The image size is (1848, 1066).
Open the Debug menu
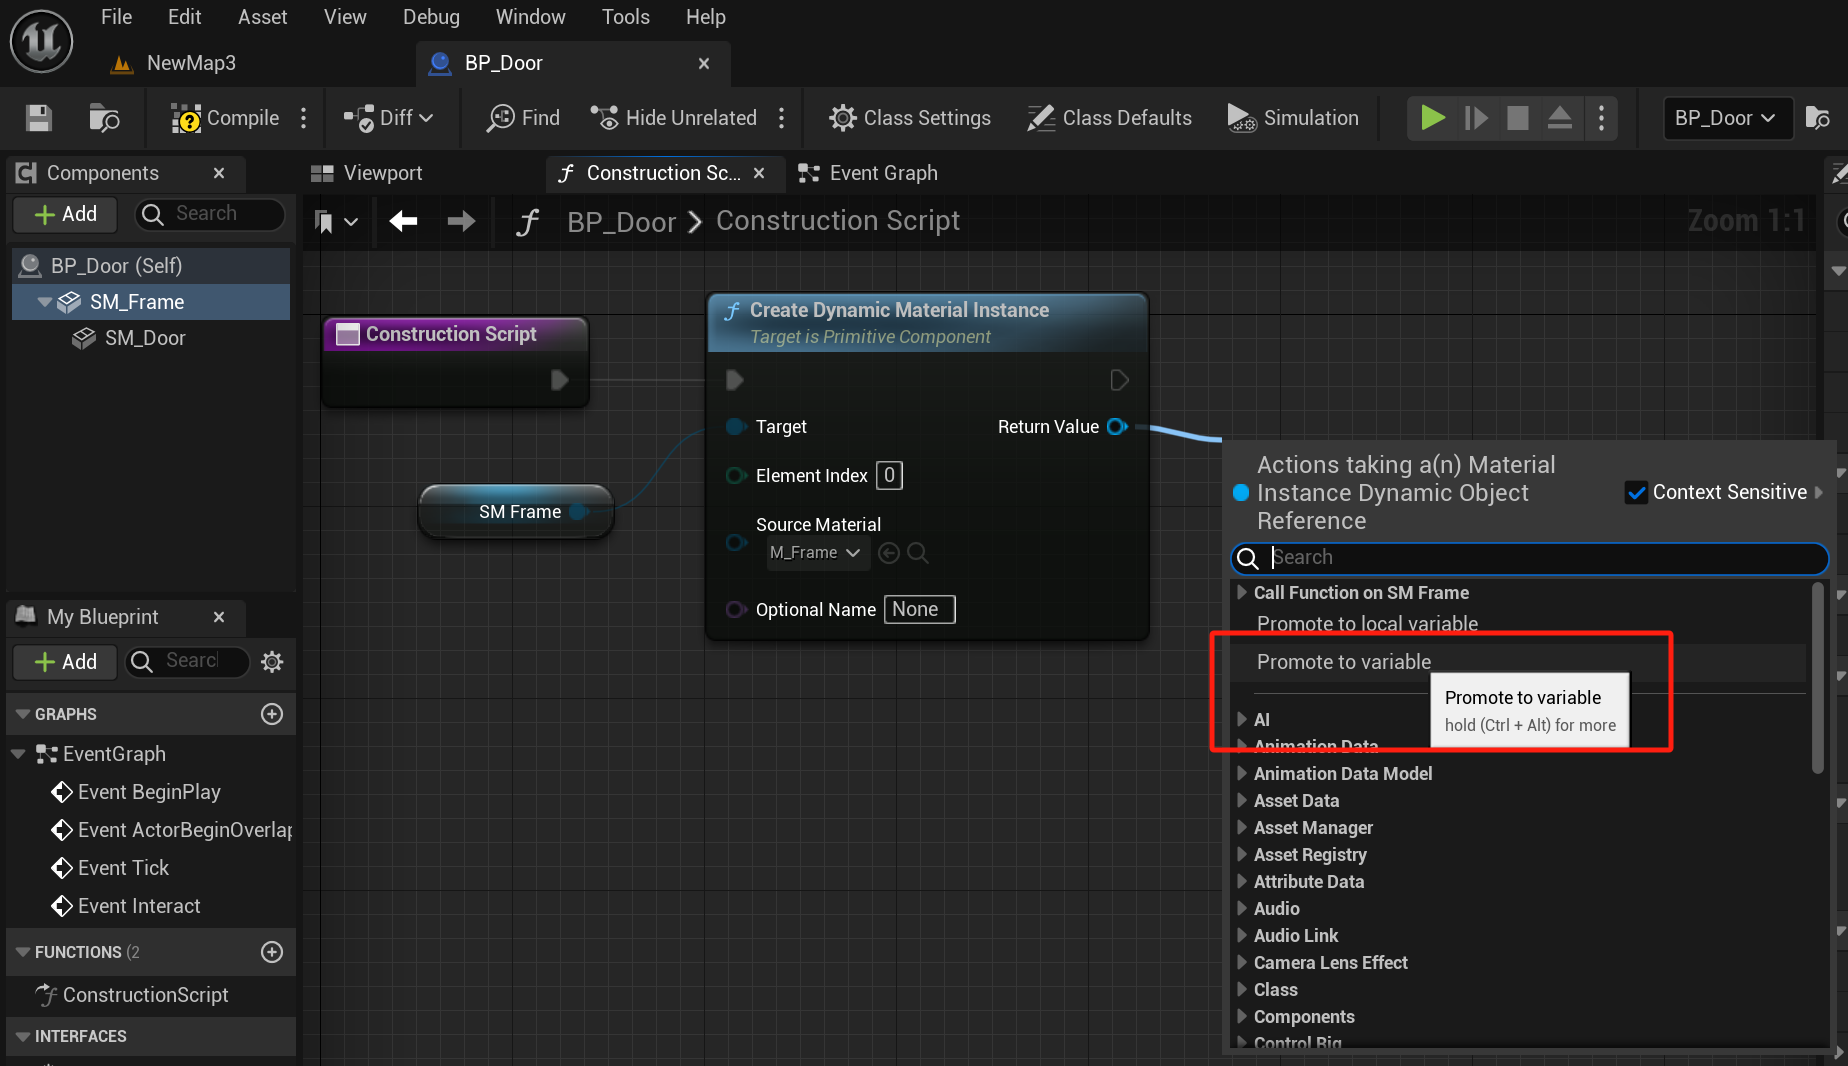click(x=431, y=17)
